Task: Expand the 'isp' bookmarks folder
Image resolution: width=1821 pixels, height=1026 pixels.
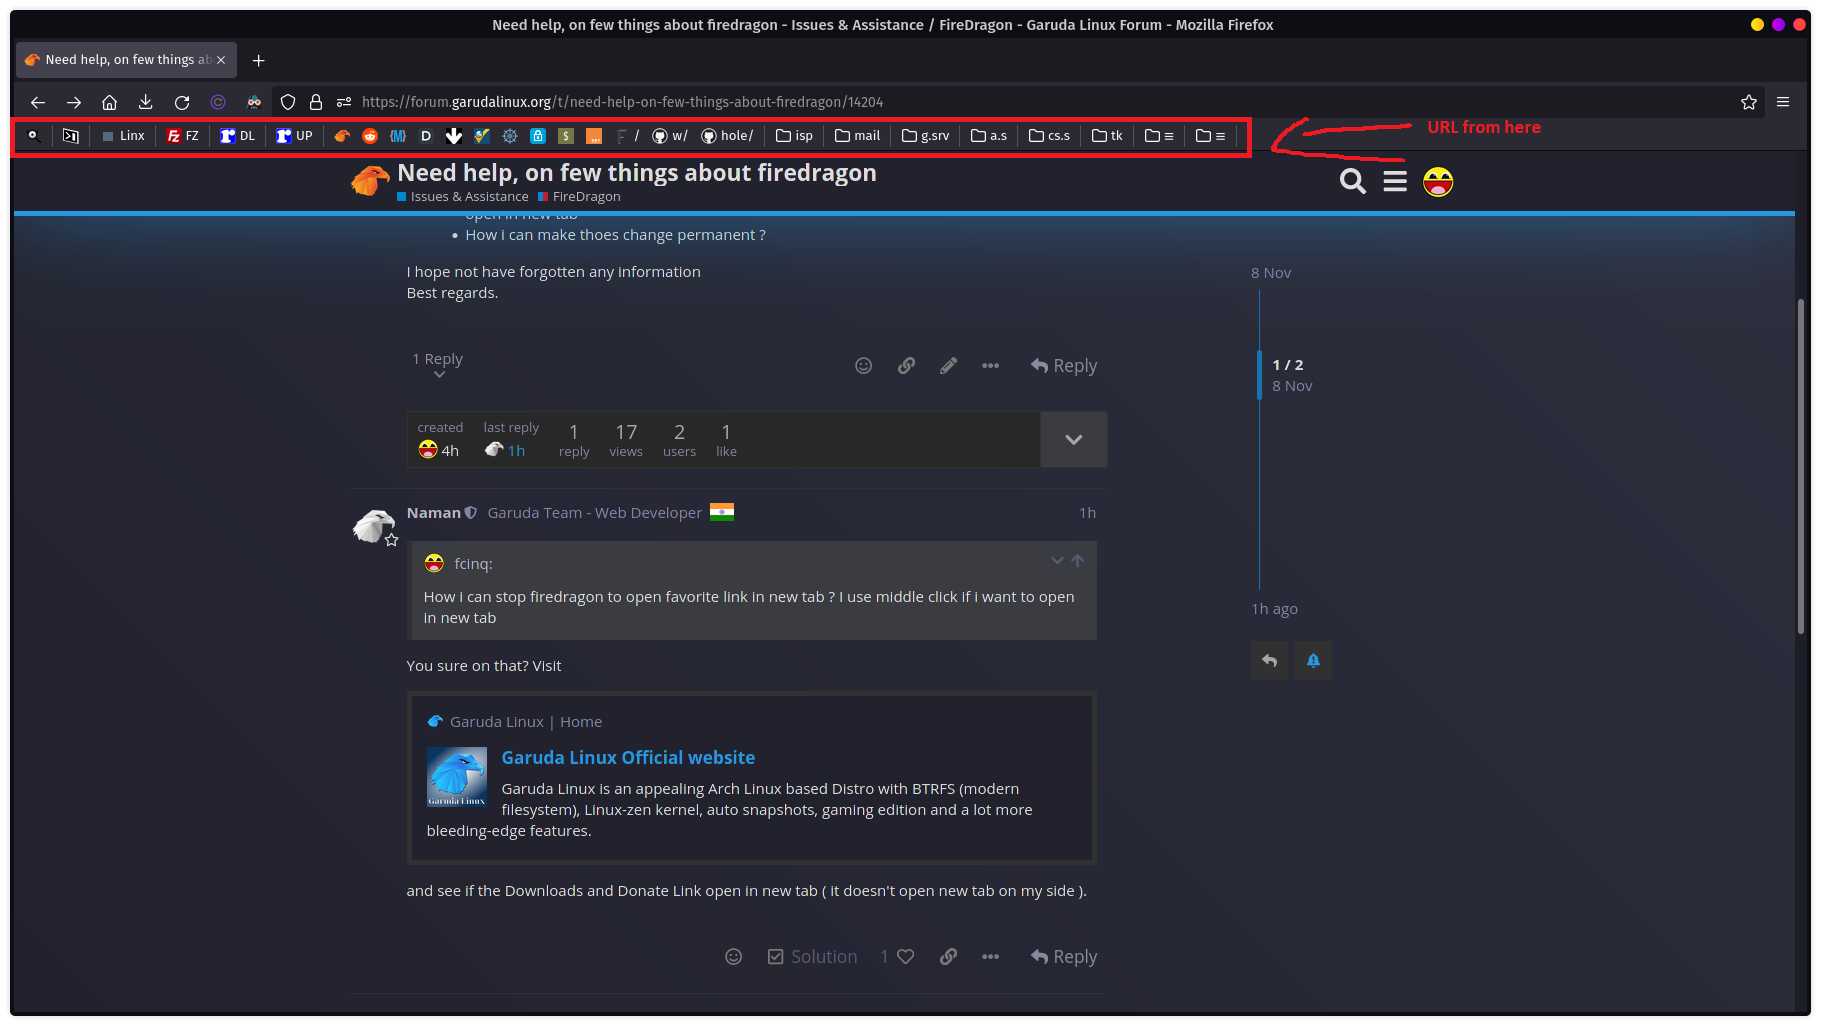Action: pyautogui.click(x=795, y=136)
